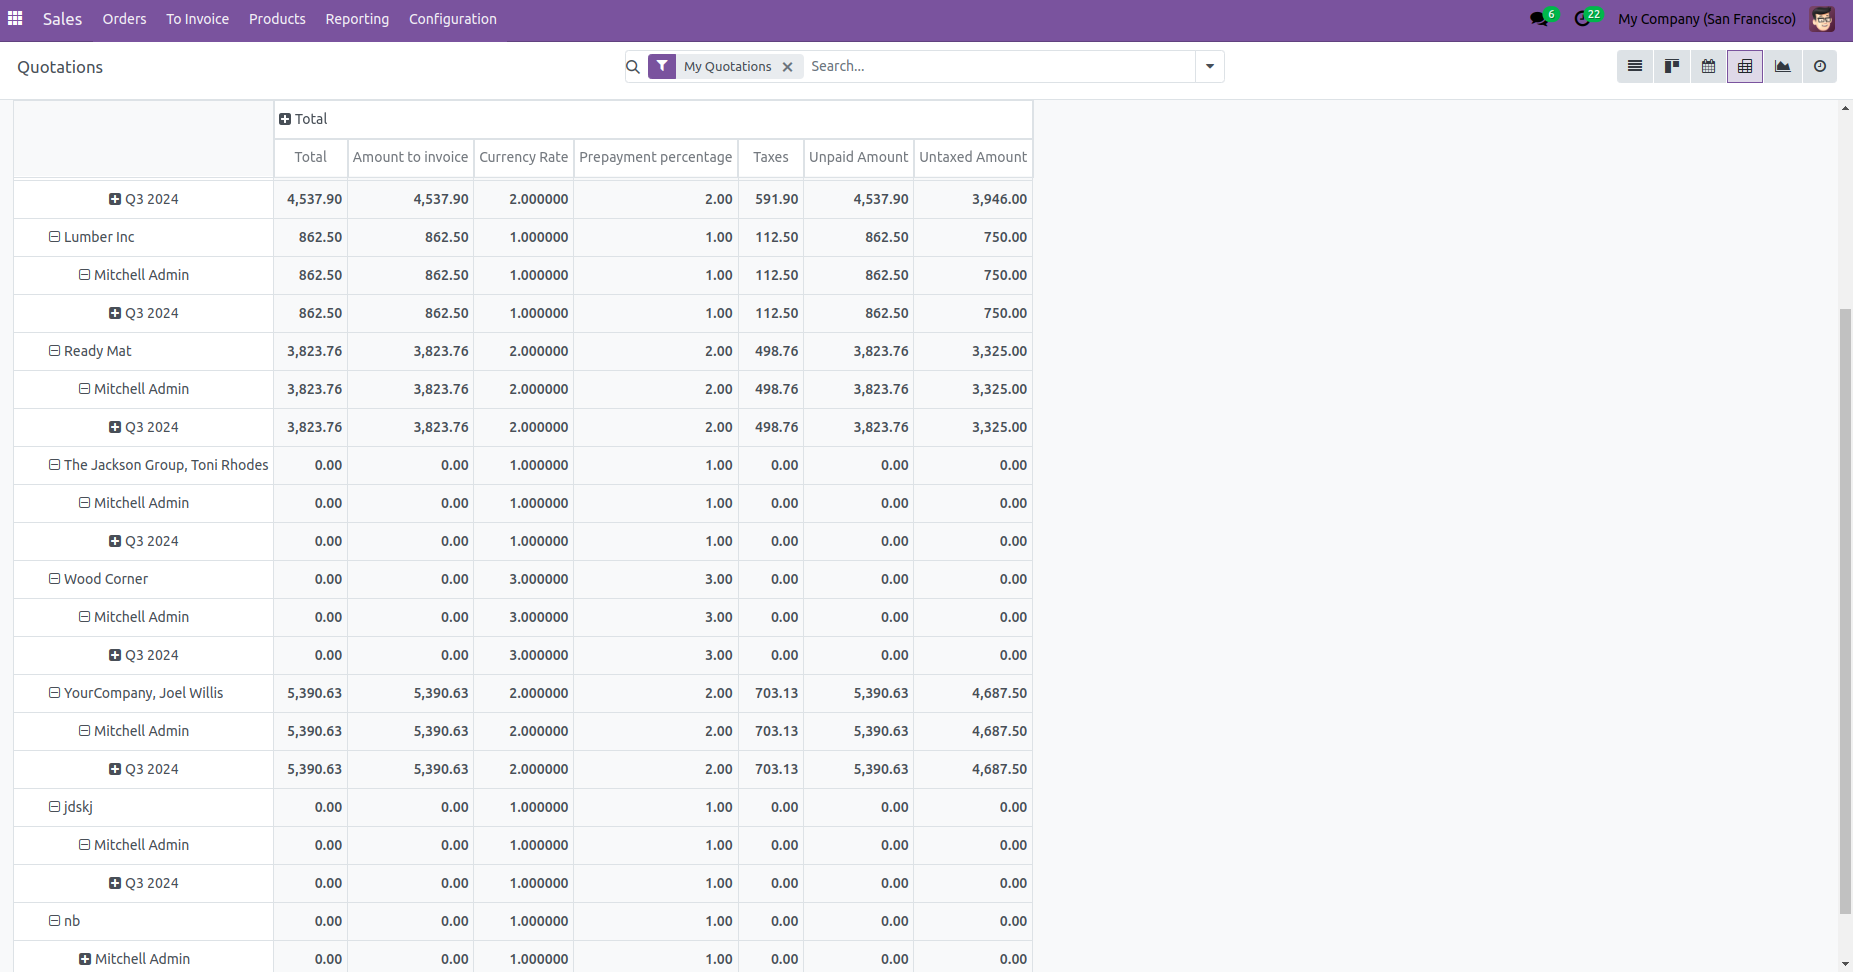Switch to list view
This screenshot has height=972, width=1853.
1635,67
